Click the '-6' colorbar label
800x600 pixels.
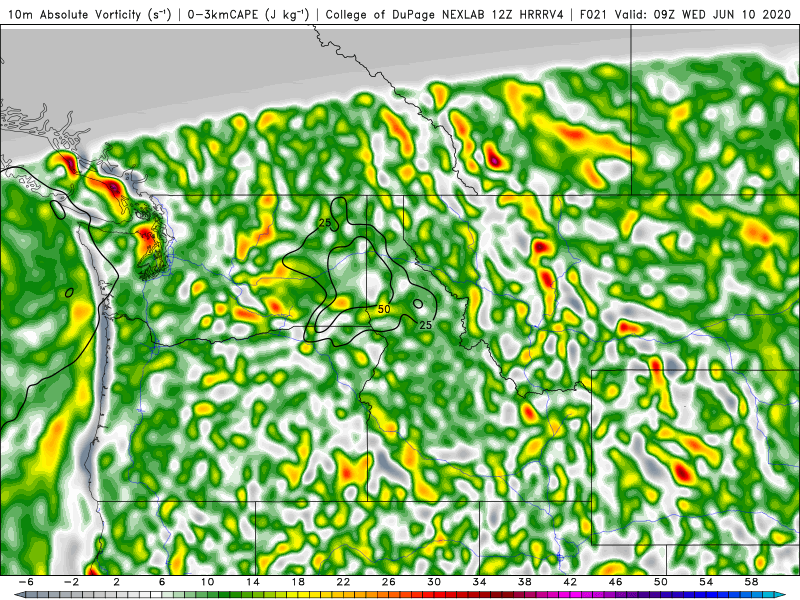[26, 582]
